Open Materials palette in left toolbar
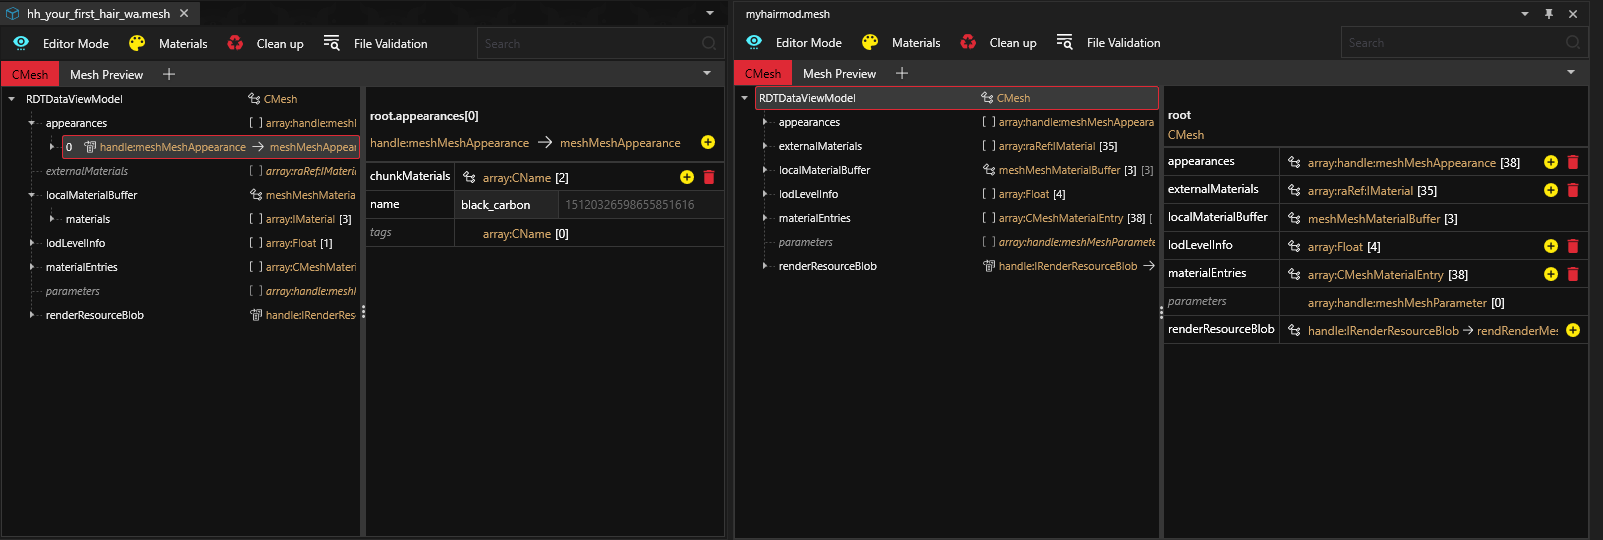Image resolution: width=1603 pixels, height=540 pixels. (x=138, y=43)
